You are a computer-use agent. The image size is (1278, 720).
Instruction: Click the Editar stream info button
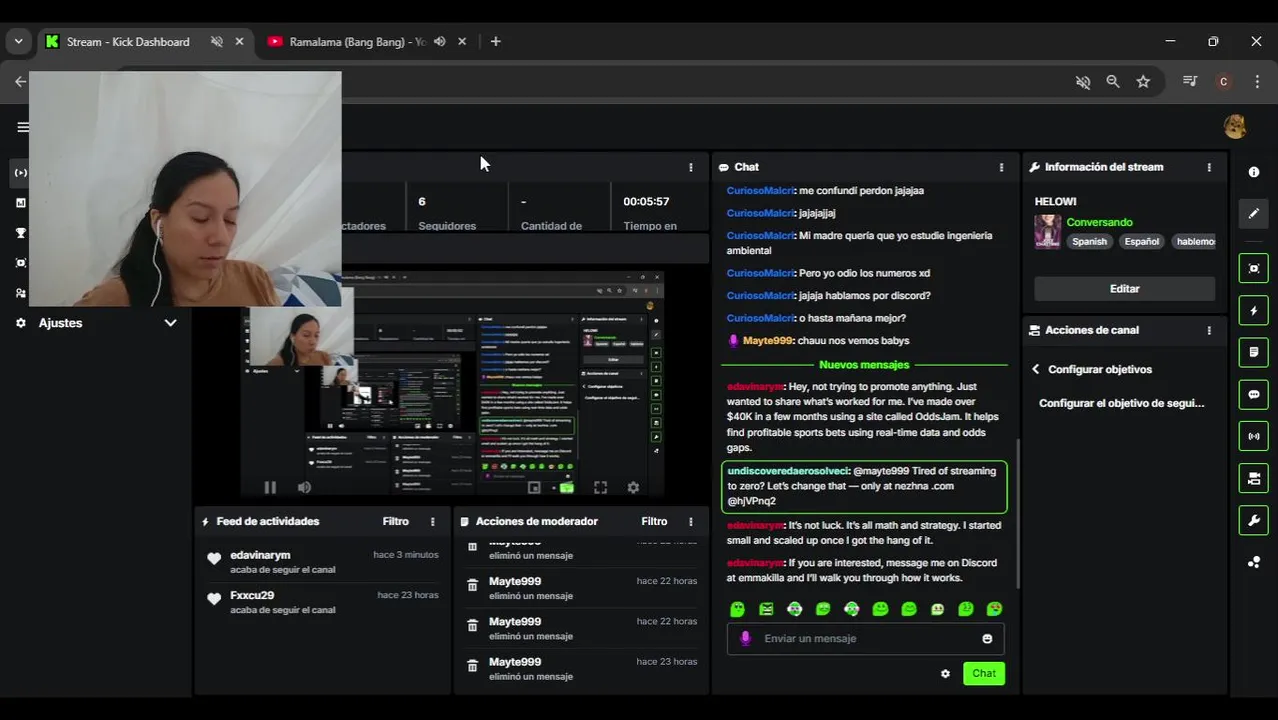(1124, 288)
